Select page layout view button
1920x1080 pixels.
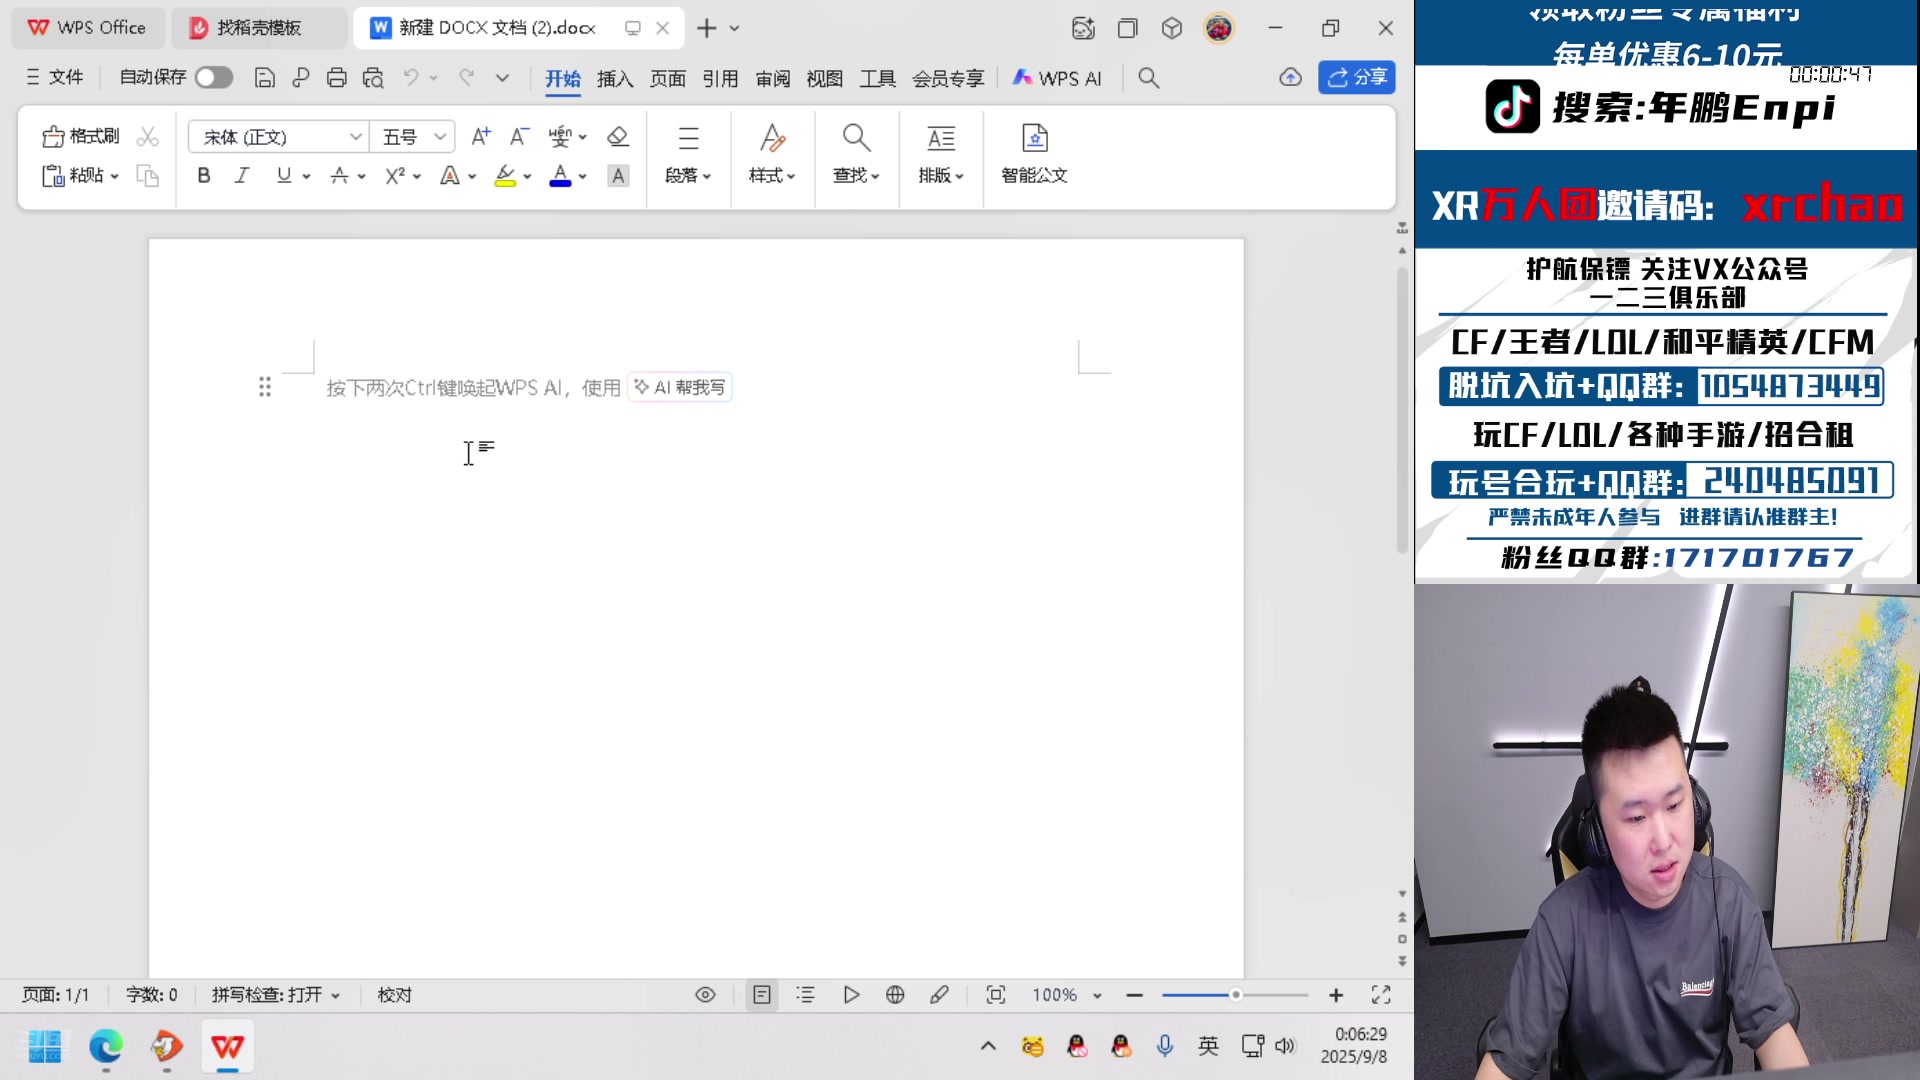point(762,995)
